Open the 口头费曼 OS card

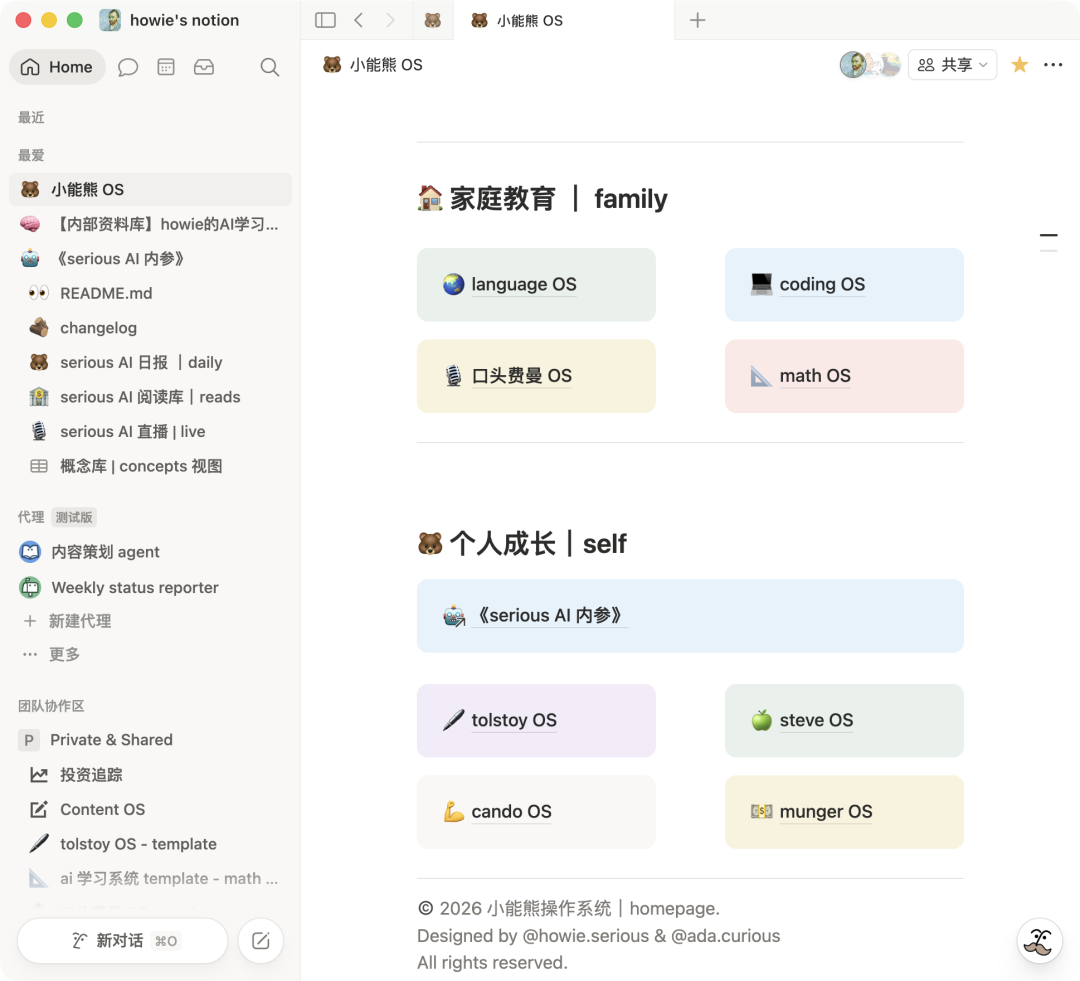(x=536, y=376)
